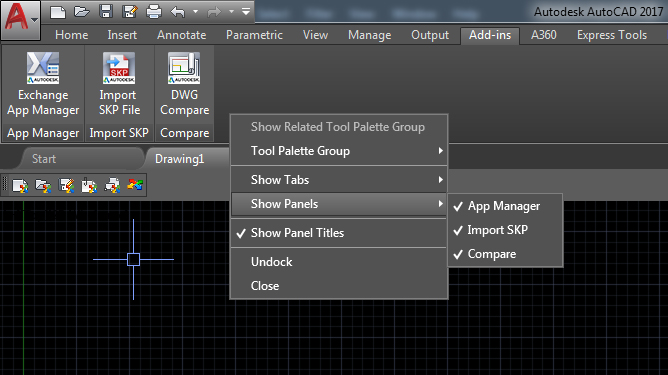Click the colored arrows icon in floating toolbar
The height and width of the screenshot is (375, 668).
pyautogui.click(x=135, y=185)
